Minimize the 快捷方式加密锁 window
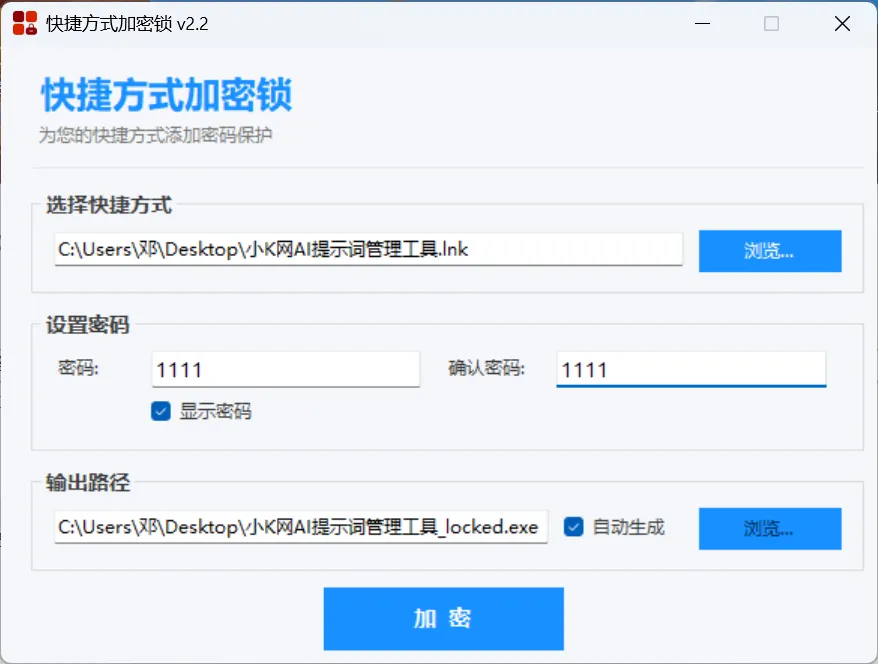 coord(702,24)
